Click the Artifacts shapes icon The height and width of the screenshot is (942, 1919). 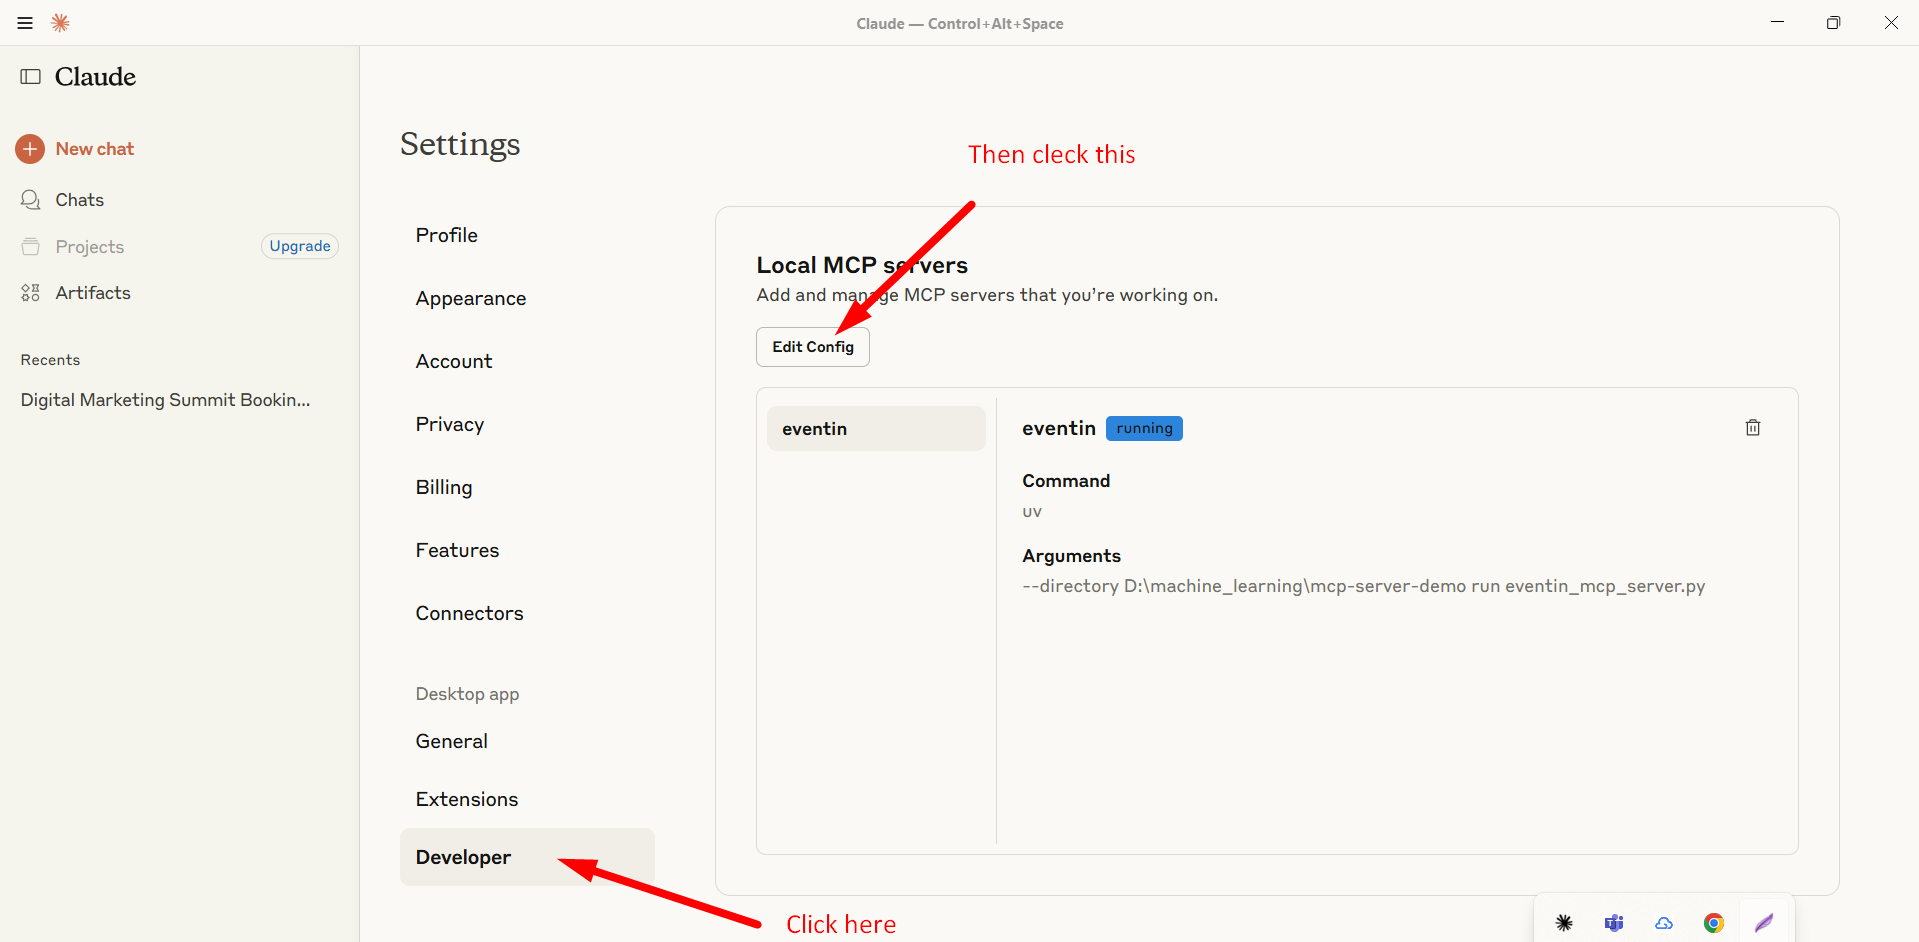(x=31, y=293)
